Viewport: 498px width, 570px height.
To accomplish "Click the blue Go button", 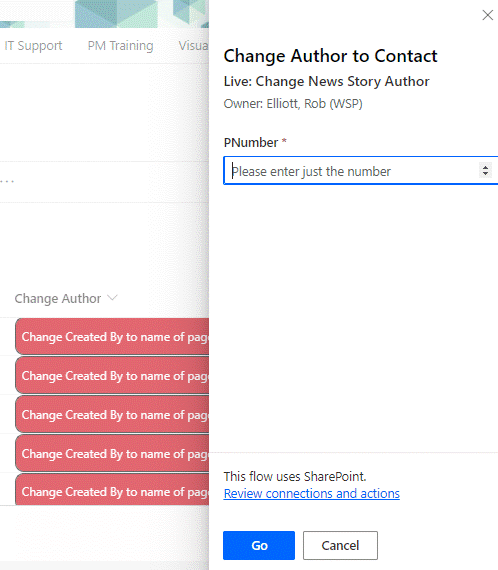I will [x=259, y=545].
